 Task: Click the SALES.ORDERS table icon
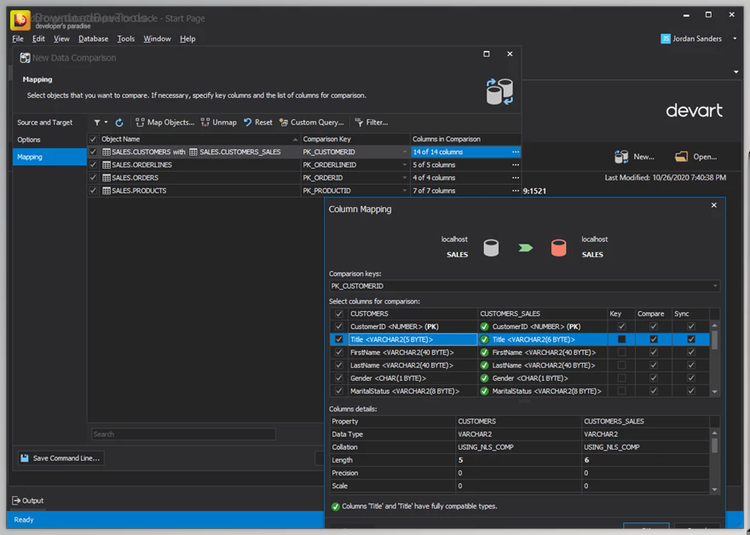pyautogui.click(x=107, y=178)
